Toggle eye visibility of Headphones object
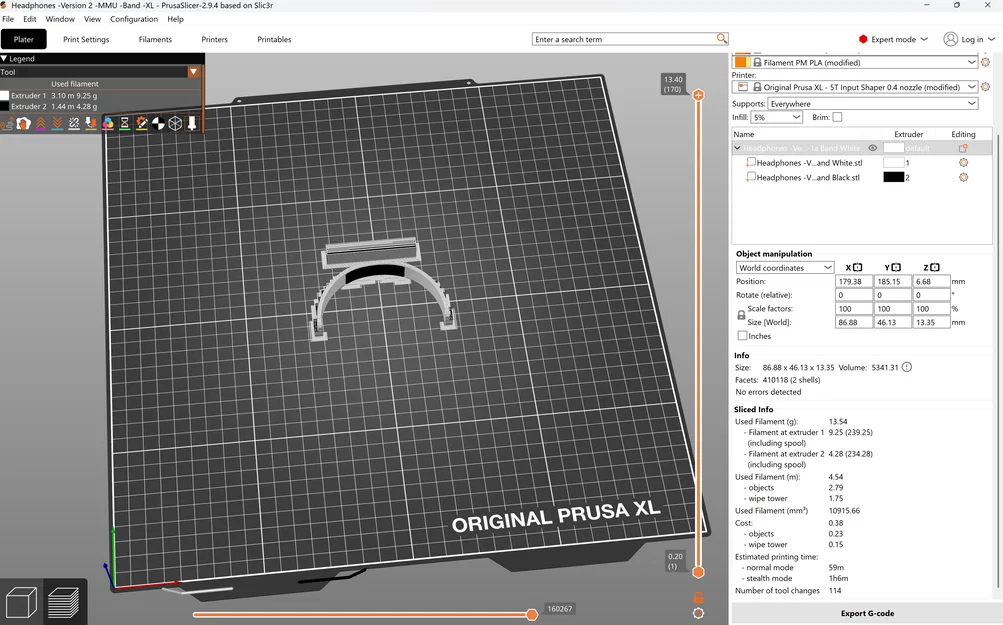Screen dimensions: 1003x625 pyautogui.click(x=873, y=148)
